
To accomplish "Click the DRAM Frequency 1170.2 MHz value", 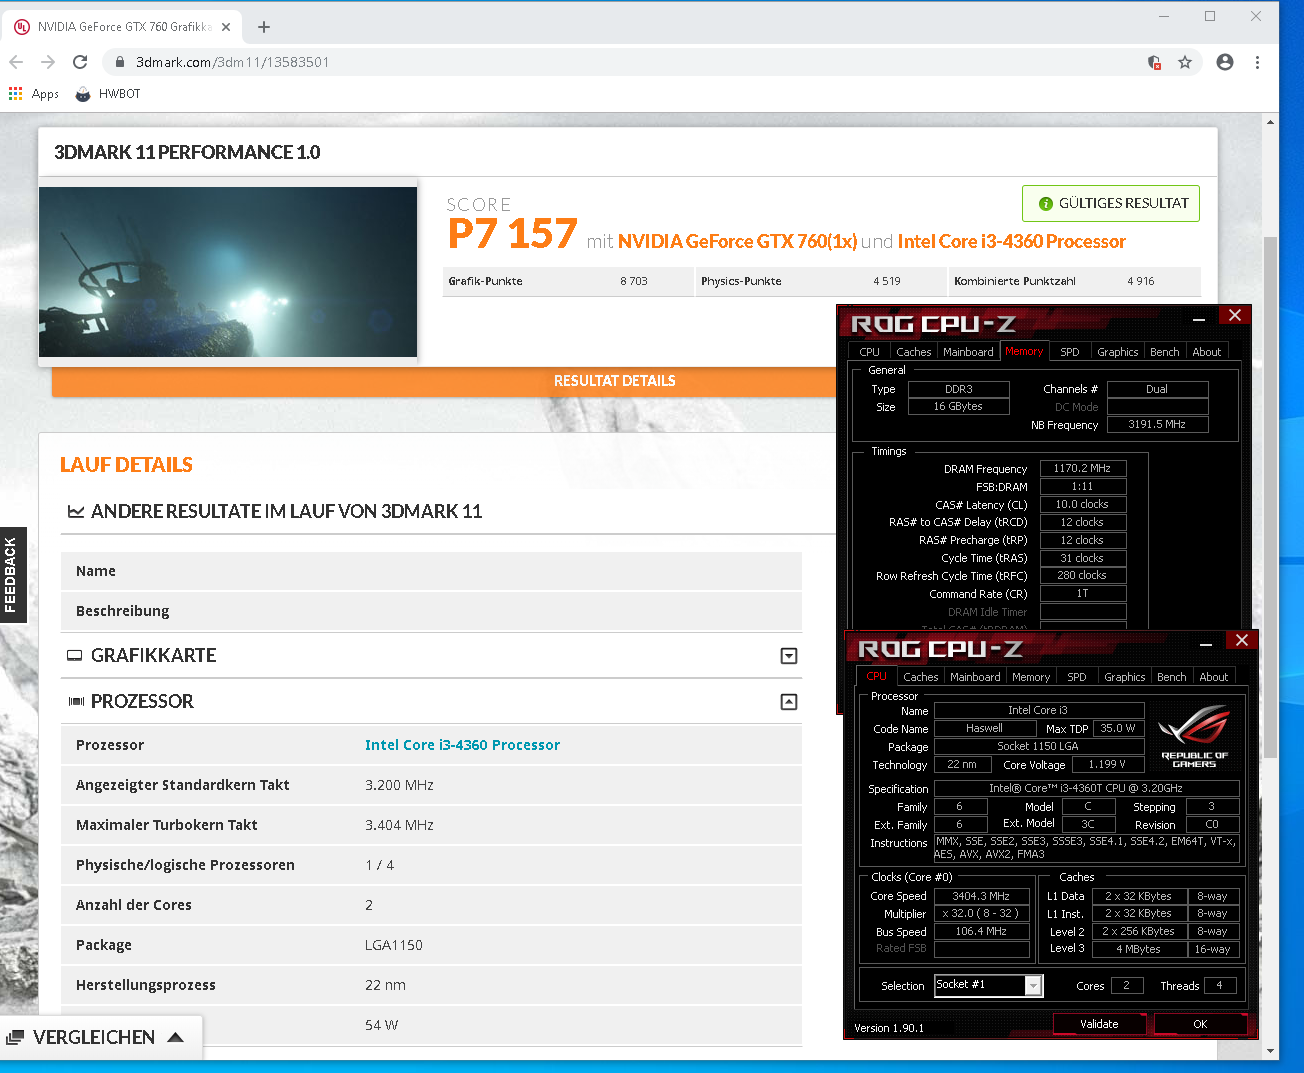I will [x=1083, y=468].
